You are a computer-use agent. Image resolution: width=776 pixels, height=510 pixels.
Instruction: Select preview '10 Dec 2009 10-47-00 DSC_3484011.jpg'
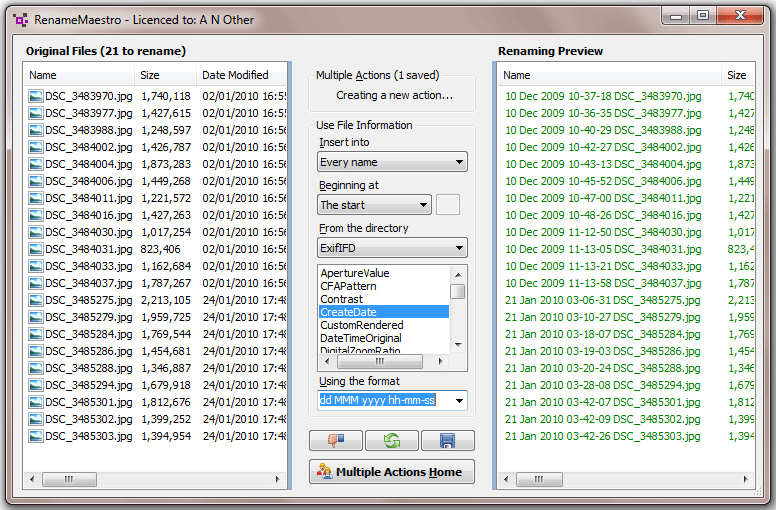(x=603, y=198)
